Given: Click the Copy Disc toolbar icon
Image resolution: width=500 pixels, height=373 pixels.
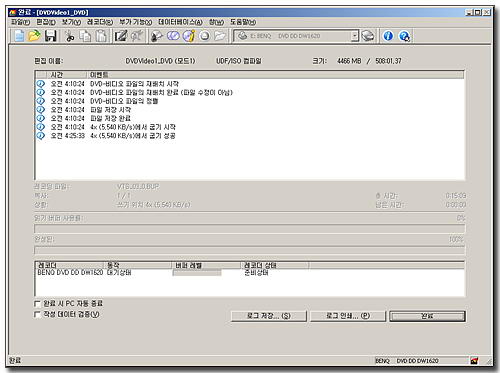Looking at the screenshot, I should click(x=173, y=36).
